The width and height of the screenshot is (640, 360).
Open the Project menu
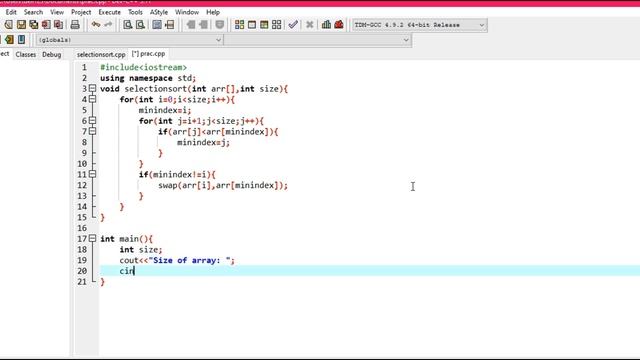(81, 12)
